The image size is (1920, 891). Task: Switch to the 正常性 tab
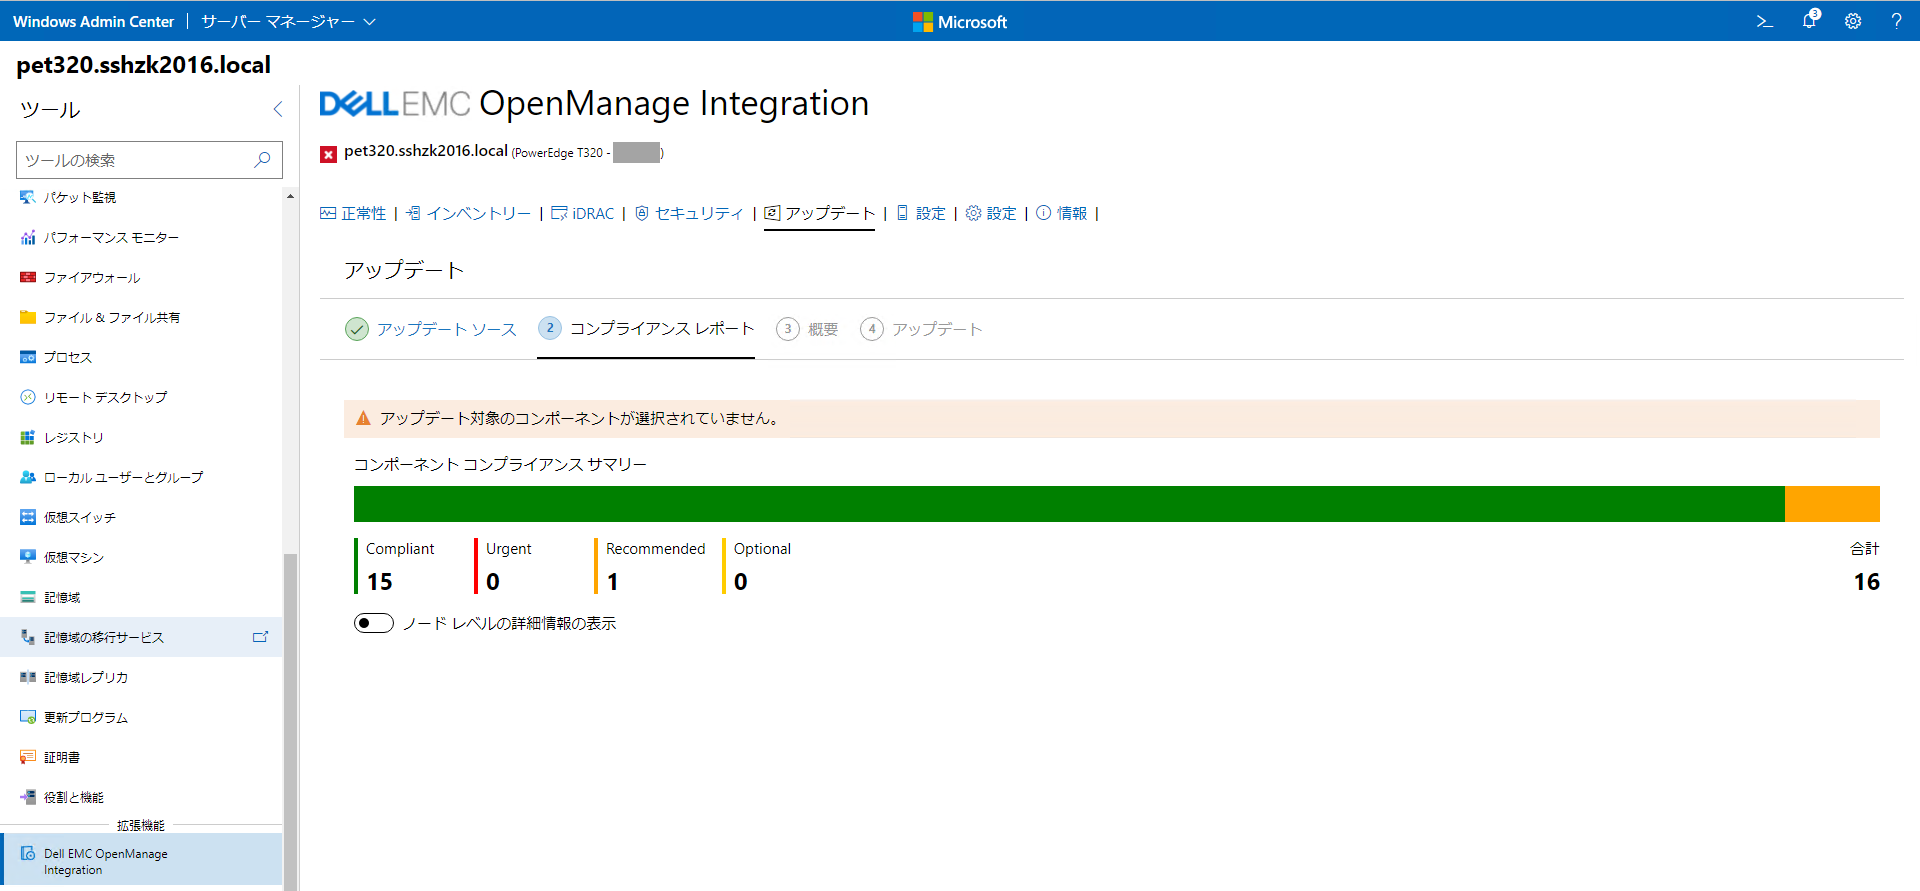click(353, 213)
